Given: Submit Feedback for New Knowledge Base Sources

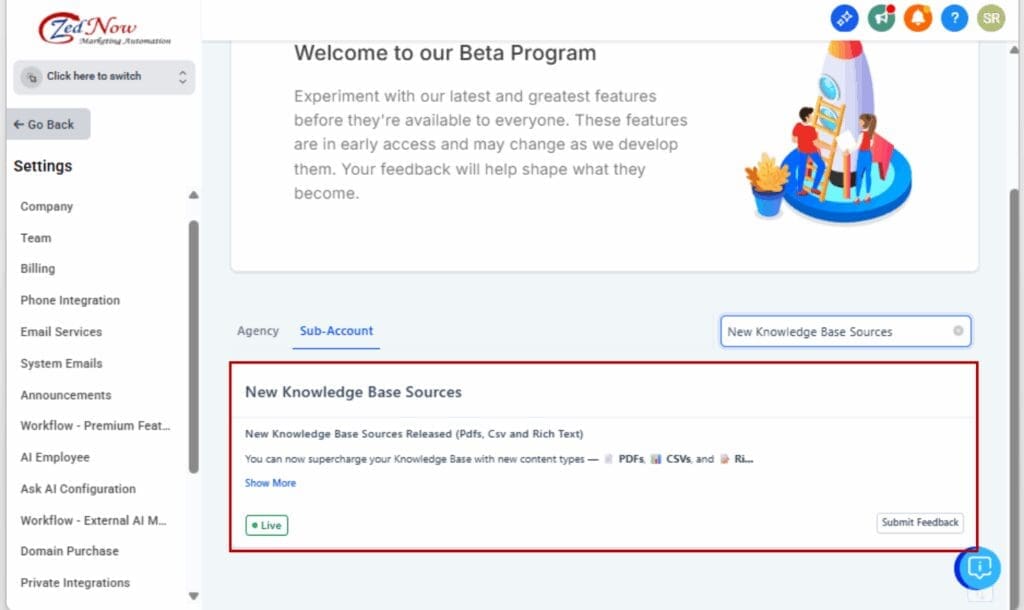Looking at the screenshot, I should pyautogui.click(x=919, y=522).
